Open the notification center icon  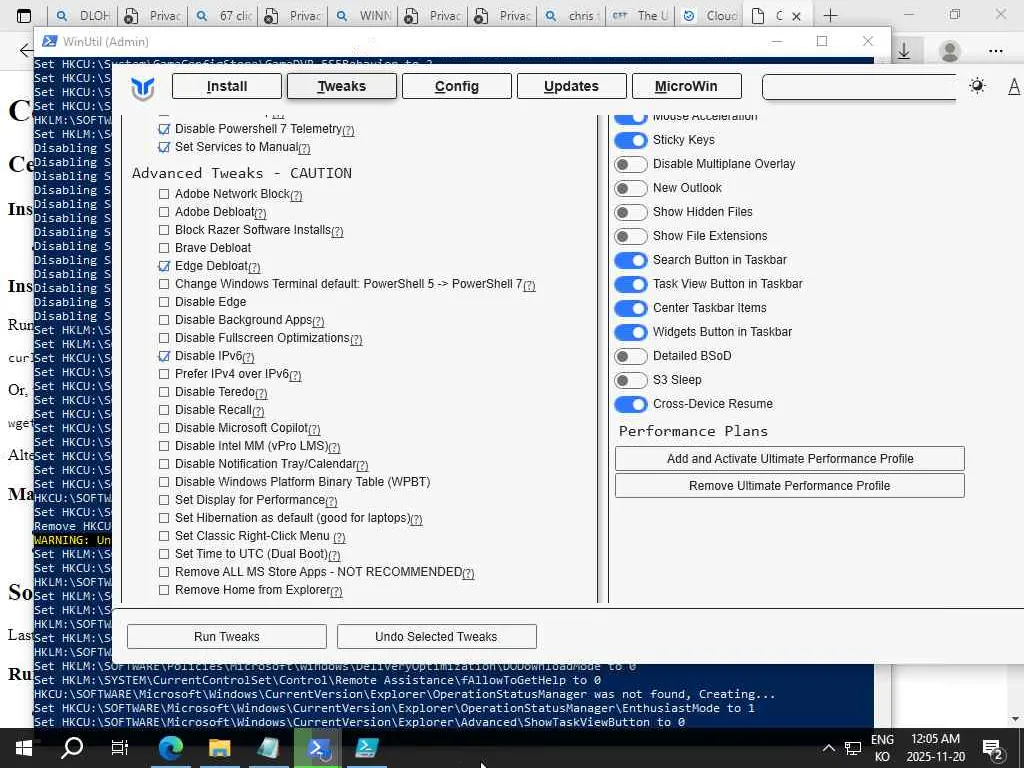[x=993, y=748]
